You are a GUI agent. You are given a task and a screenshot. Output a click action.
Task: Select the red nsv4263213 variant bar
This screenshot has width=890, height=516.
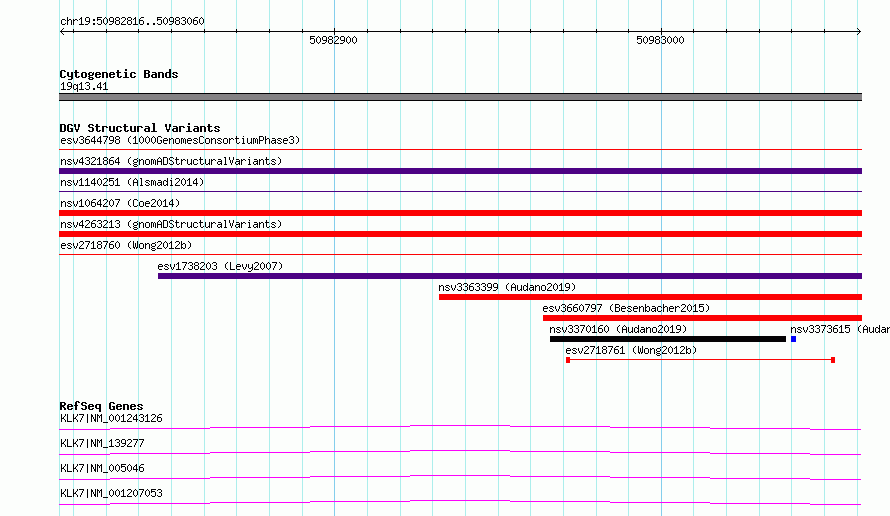(x=460, y=234)
